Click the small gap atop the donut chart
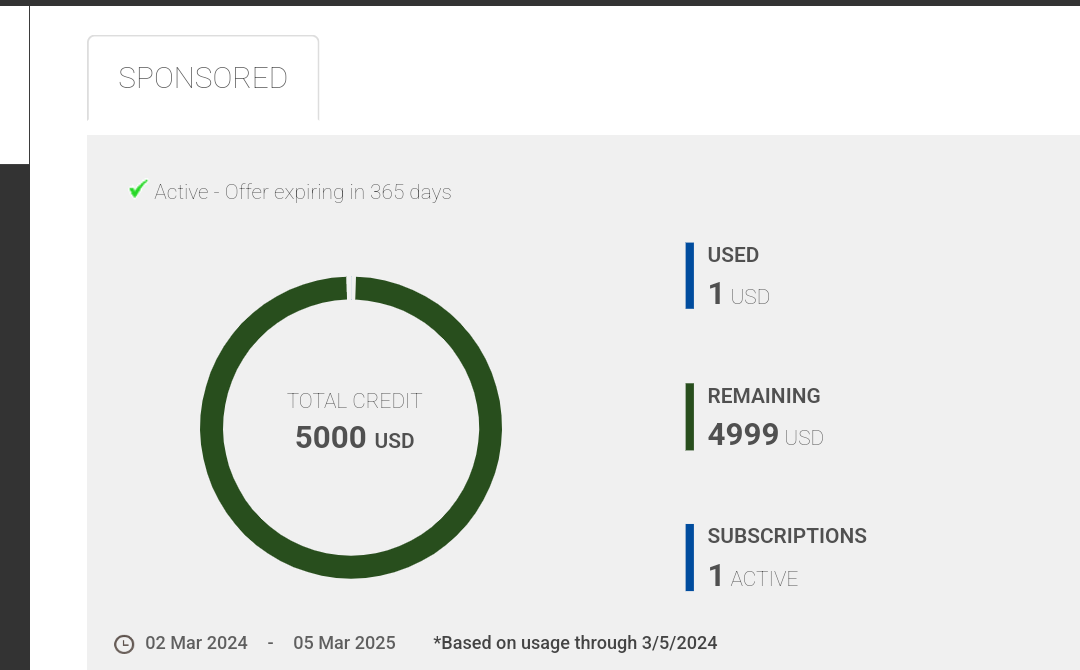The width and height of the screenshot is (1080, 670). [x=351, y=288]
